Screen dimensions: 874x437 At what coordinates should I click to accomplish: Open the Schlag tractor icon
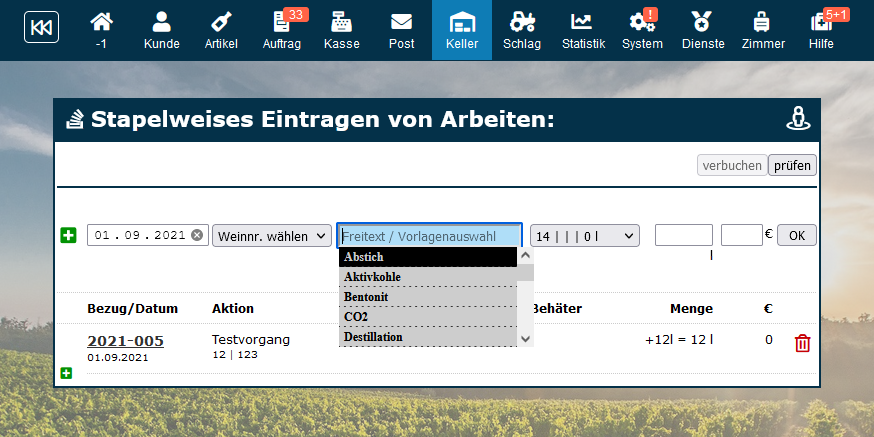pos(521,22)
